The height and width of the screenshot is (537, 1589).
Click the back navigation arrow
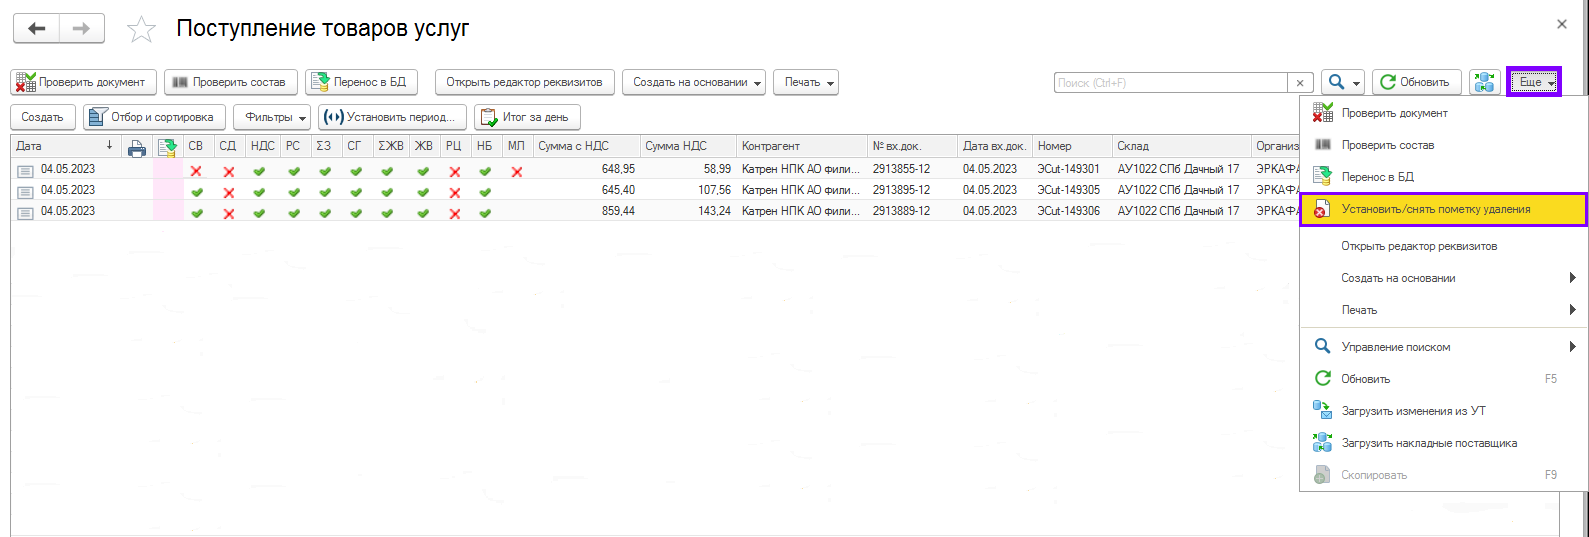coord(37,29)
